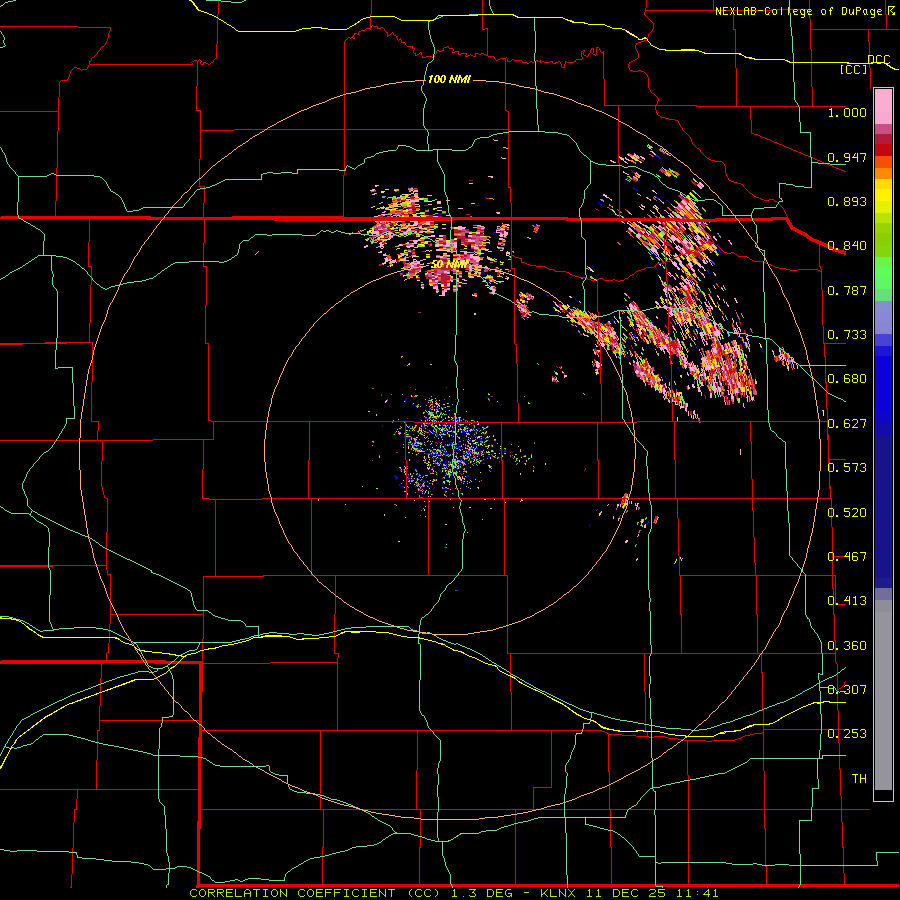Select the 0.520 legend value
The width and height of the screenshot is (900, 900).
coord(847,512)
